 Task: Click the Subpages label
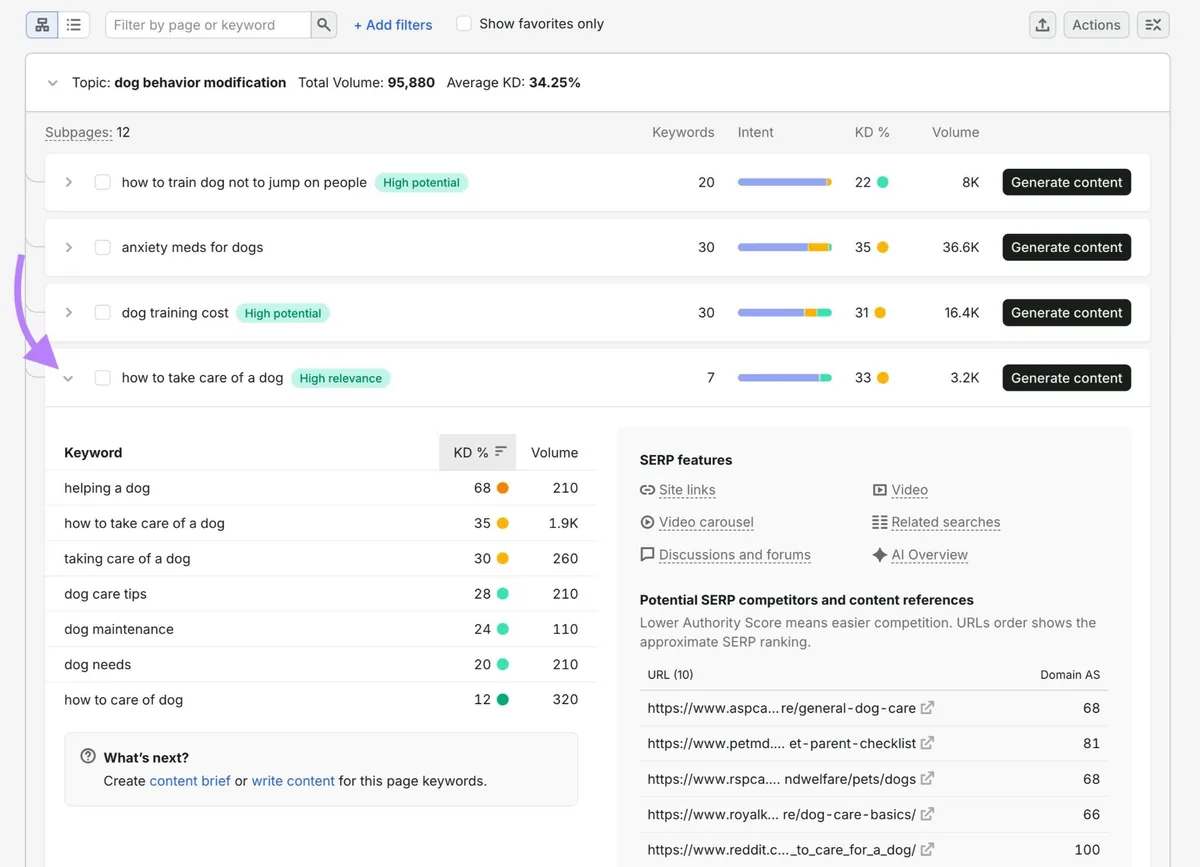click(x=78, y=132)
